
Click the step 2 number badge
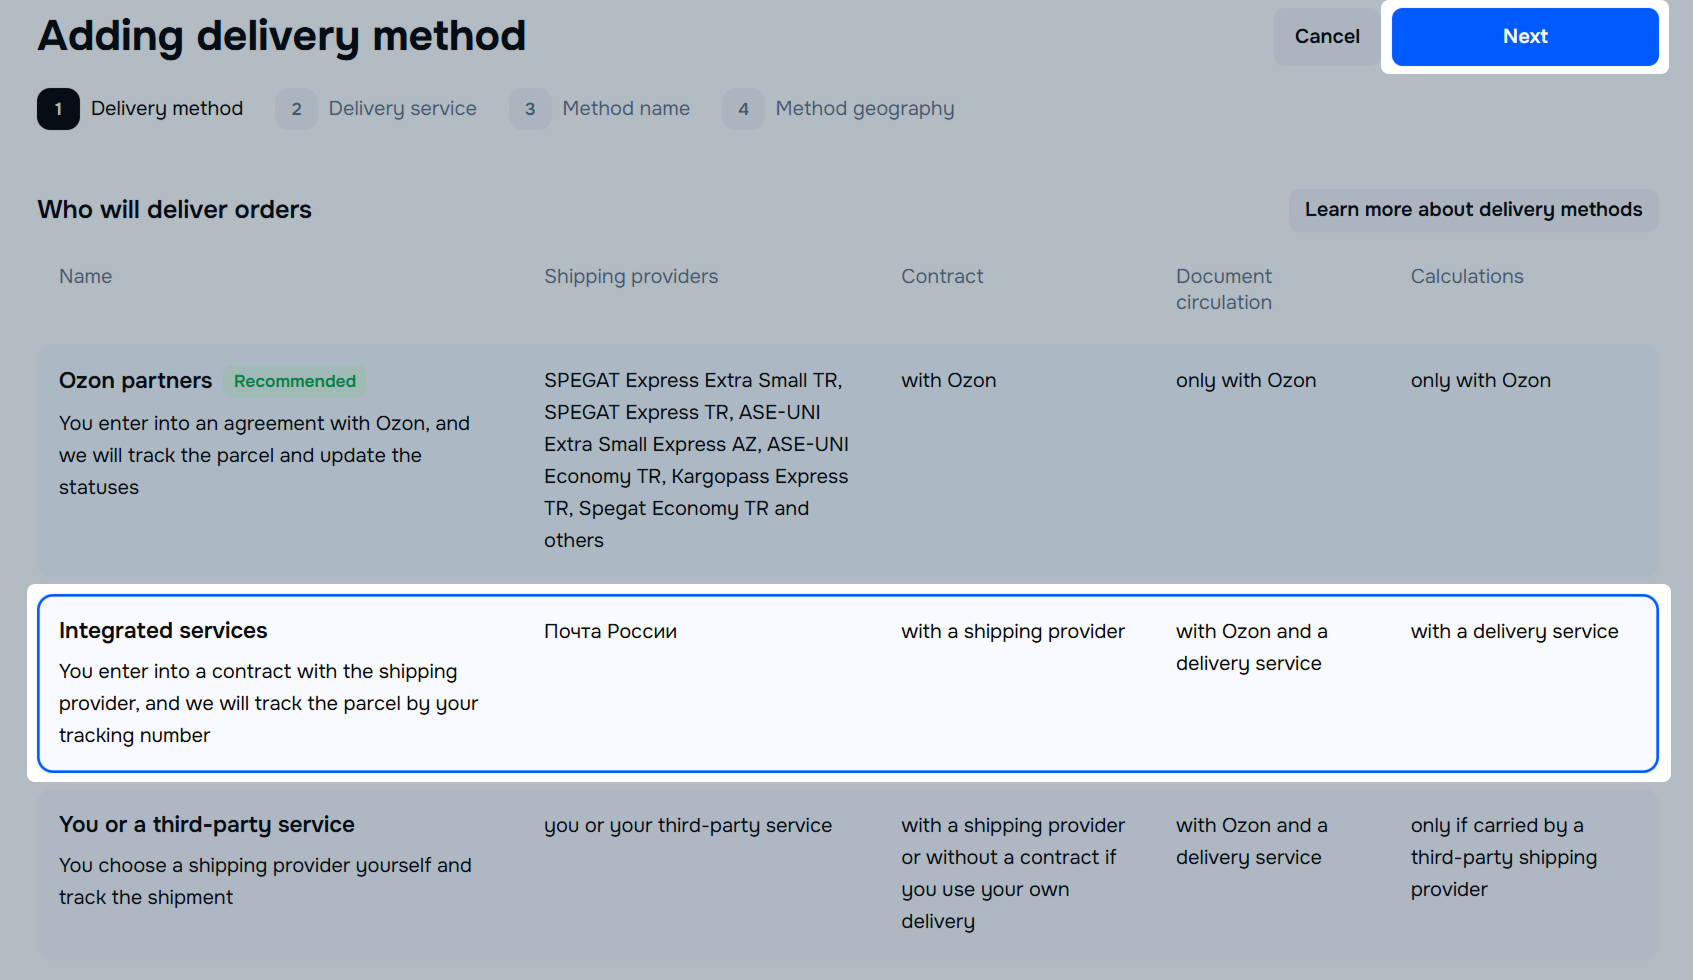296,109
